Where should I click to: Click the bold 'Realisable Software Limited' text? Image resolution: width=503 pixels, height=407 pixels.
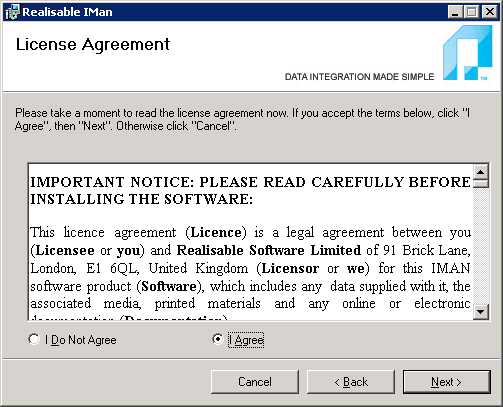click(269, 250)
